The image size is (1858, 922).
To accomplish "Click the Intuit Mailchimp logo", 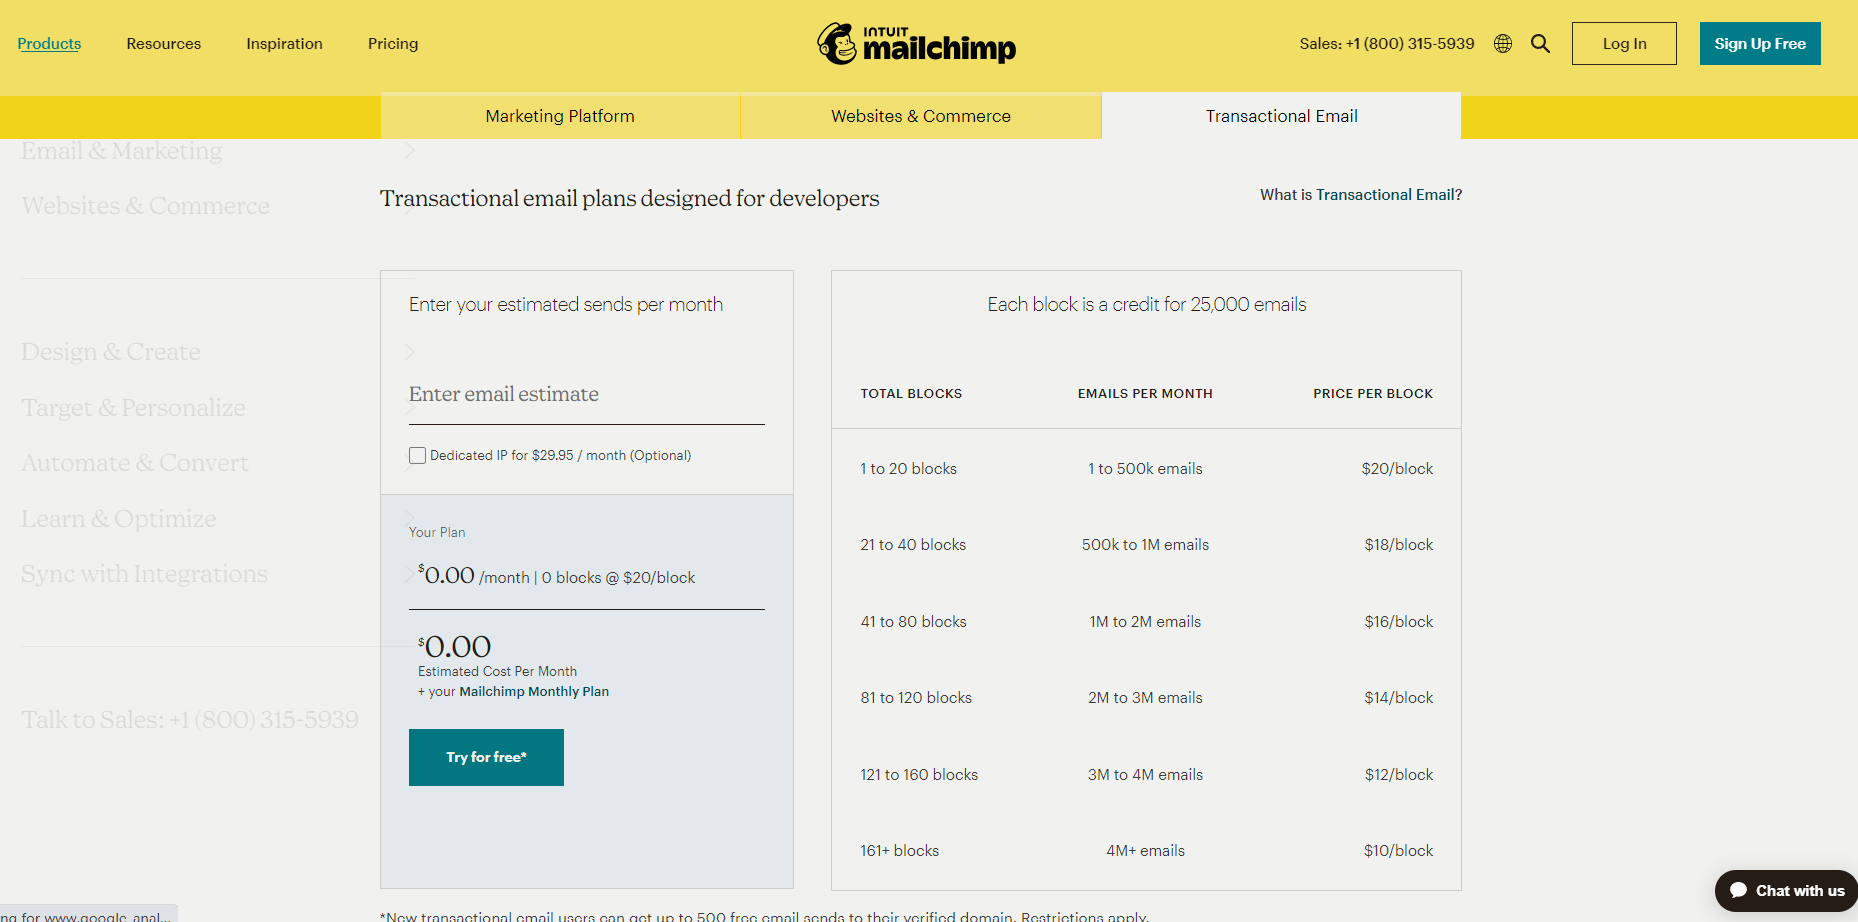I will tap(916, 43).
